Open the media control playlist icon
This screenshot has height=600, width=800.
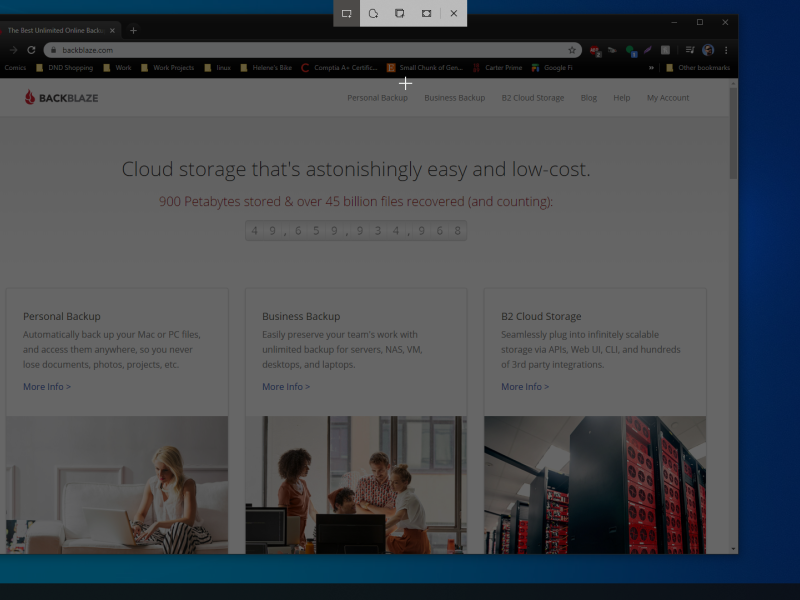[690, 50]
